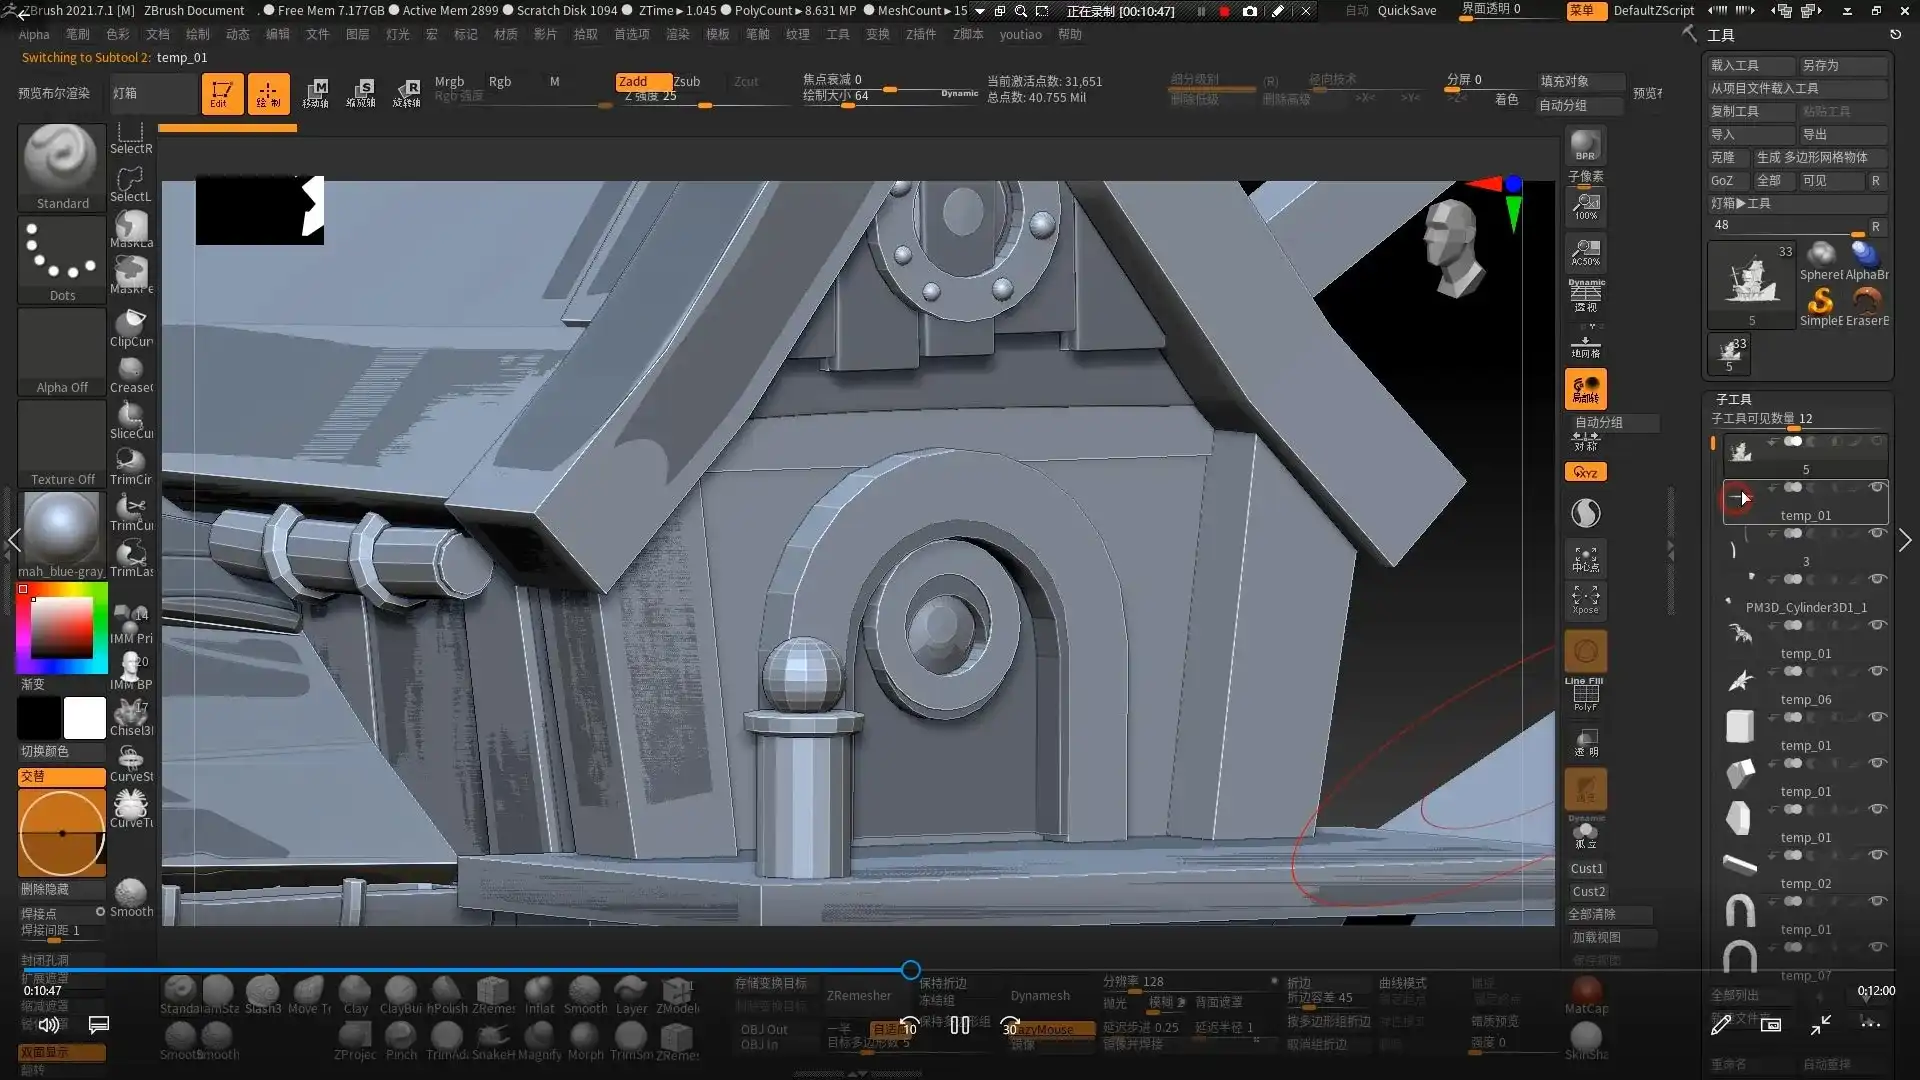Image resolution: width=1920 pixels, height=1080 pixels.
Task: Select the TrimCurve brush icon
Action: 131,510
